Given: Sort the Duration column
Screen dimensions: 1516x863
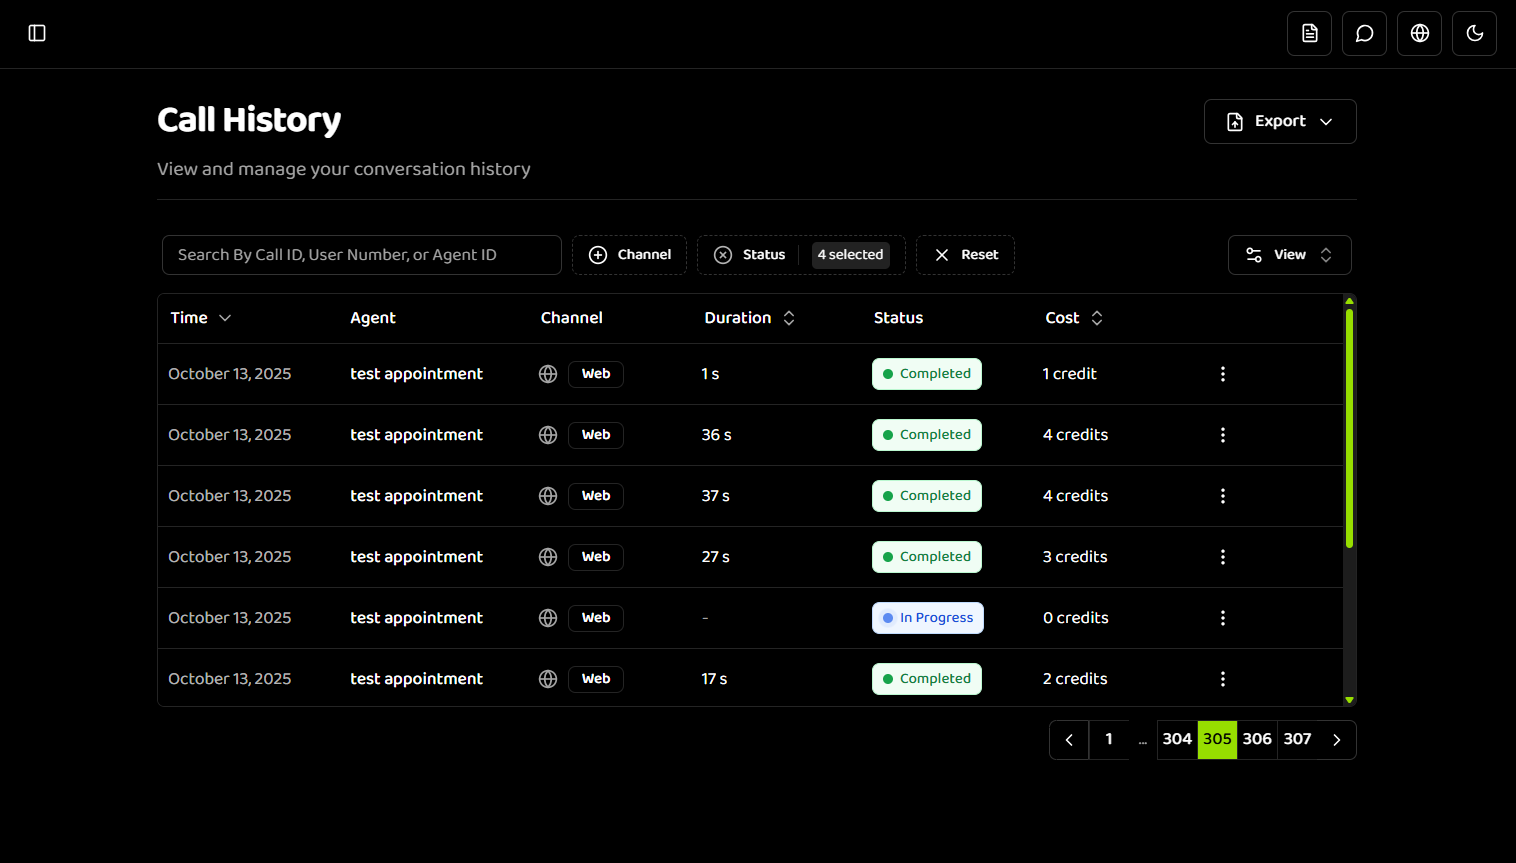Looking at the screenshot, I should coord(789,317).
